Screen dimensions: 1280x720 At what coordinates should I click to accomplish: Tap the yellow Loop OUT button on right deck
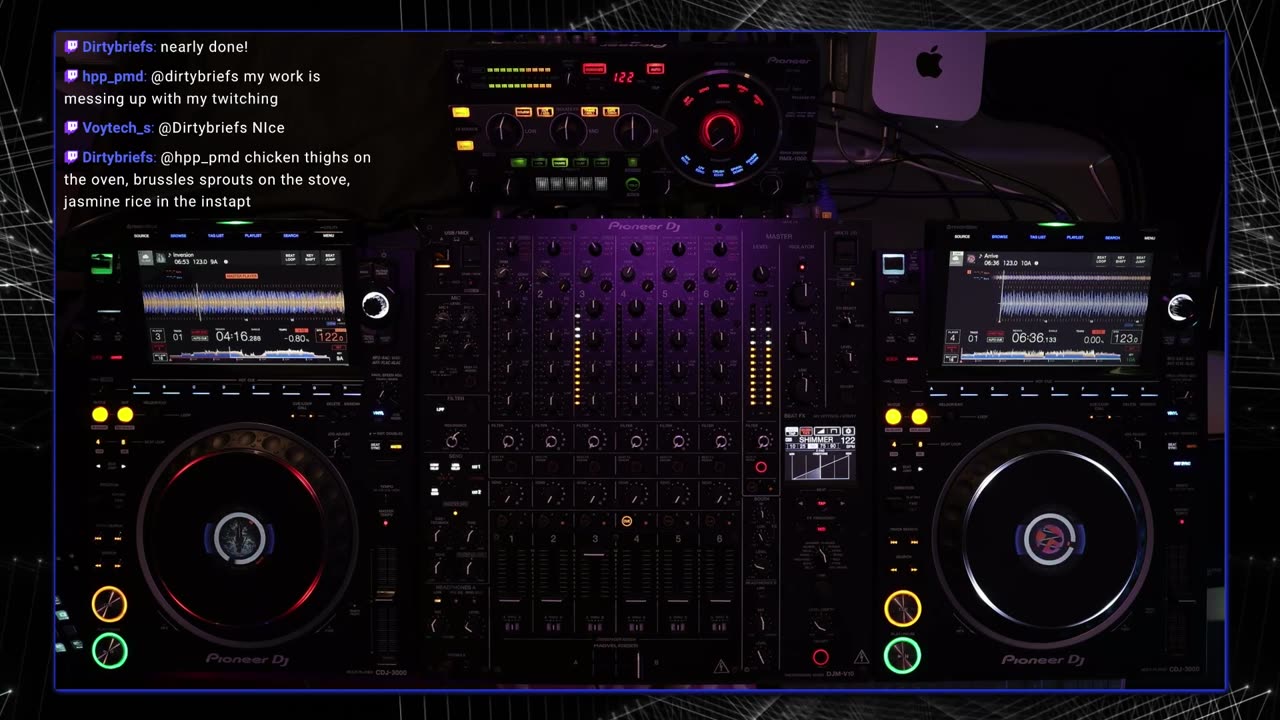point(919,416)
